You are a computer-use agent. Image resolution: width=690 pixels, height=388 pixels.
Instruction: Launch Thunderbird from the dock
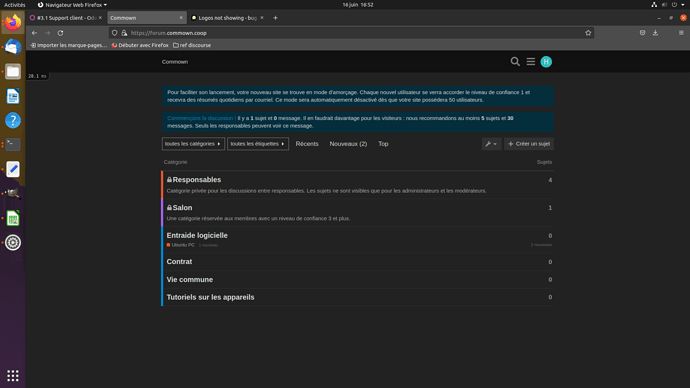[13, 47]
